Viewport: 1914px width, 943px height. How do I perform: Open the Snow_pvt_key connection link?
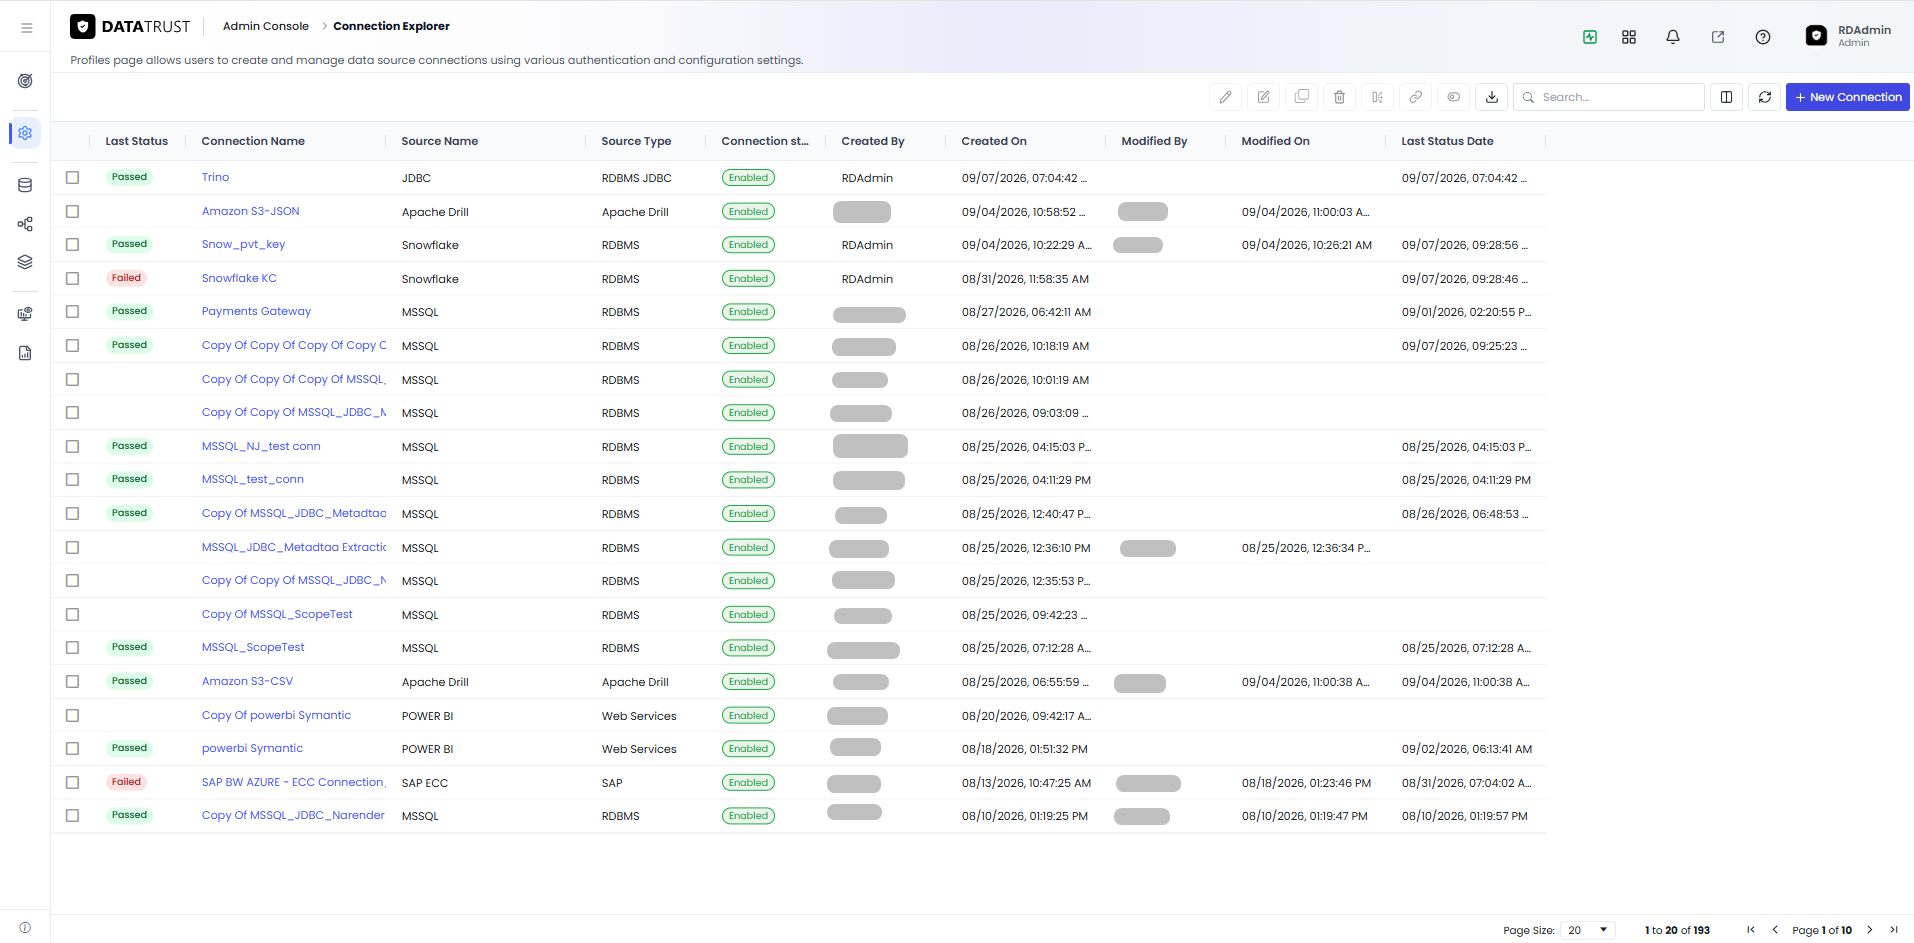pyautogui.click(x=243, y=244)
